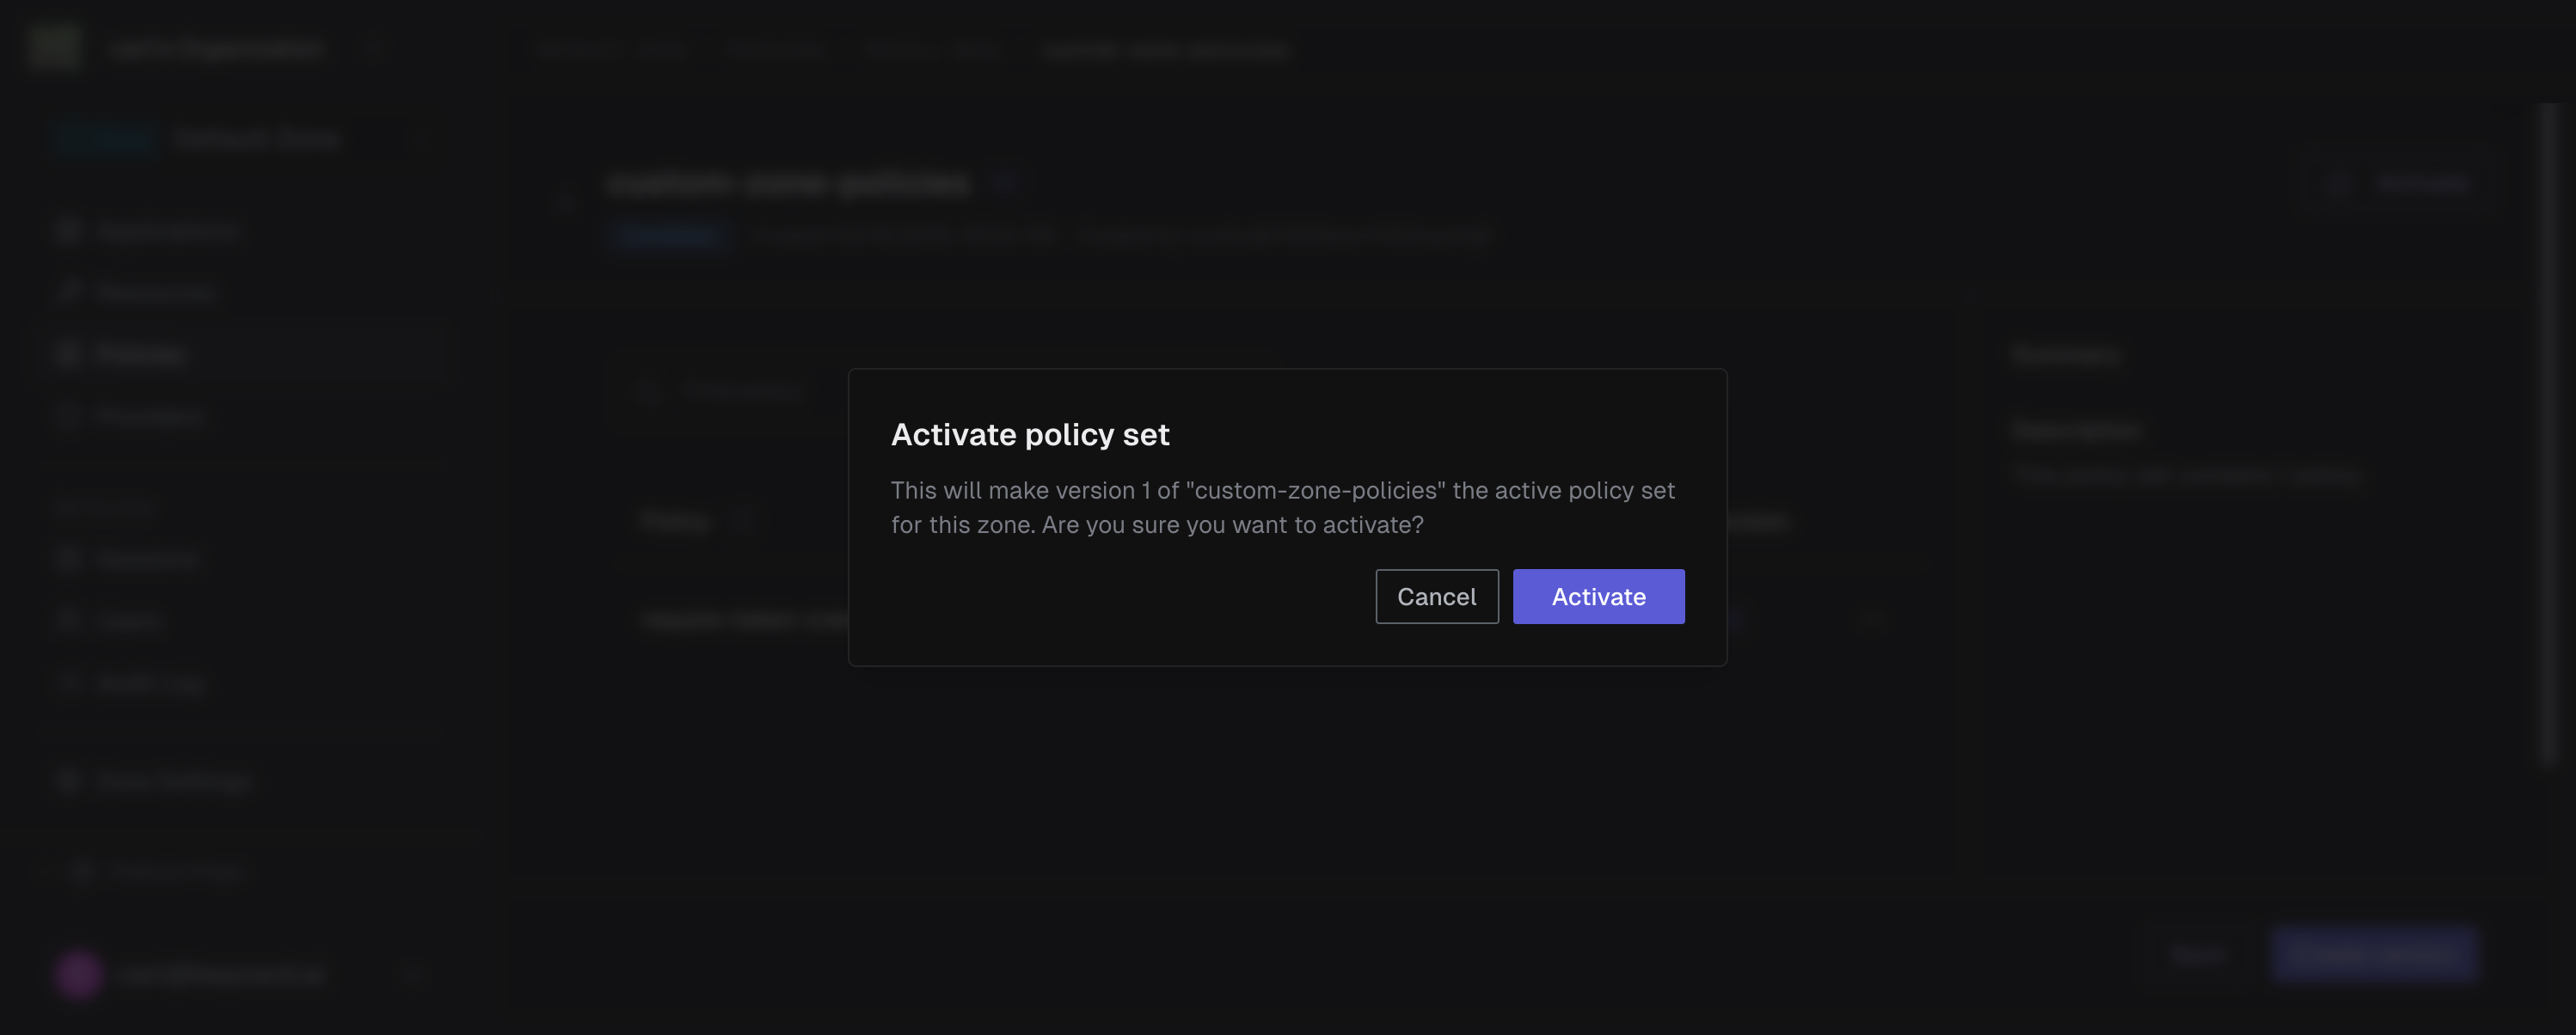Select the highlighted sidebar navigation item's icon
This screenshot has width=2576, height=1035.
(68, 353)
